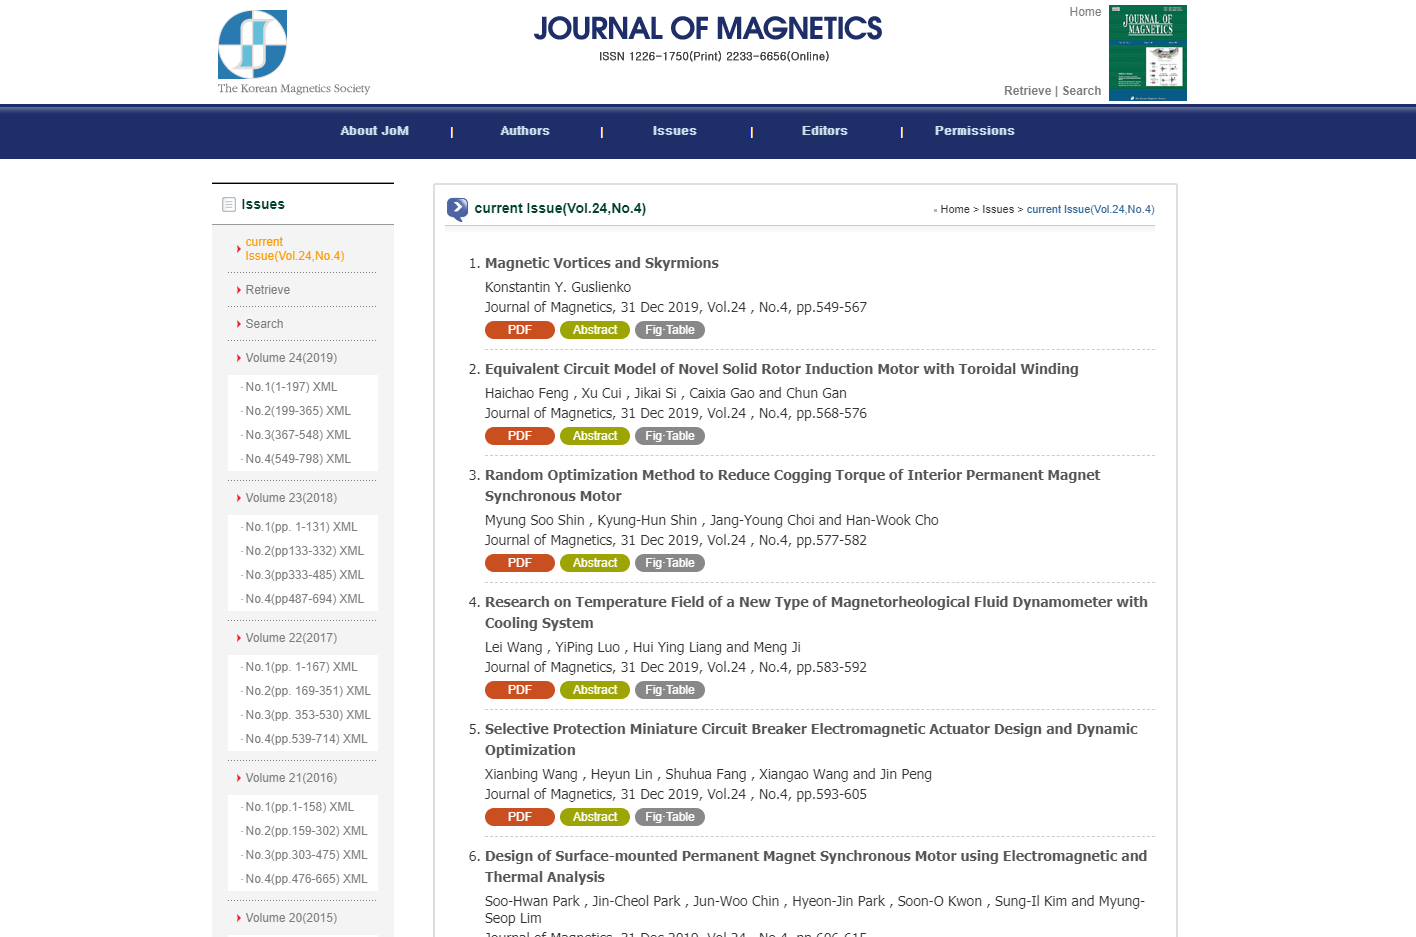The width and height of the screenshot is (1416, 937).
Task: Open PDF of Magnetorheological Fluid Dynamometer article
Action: 519,690
